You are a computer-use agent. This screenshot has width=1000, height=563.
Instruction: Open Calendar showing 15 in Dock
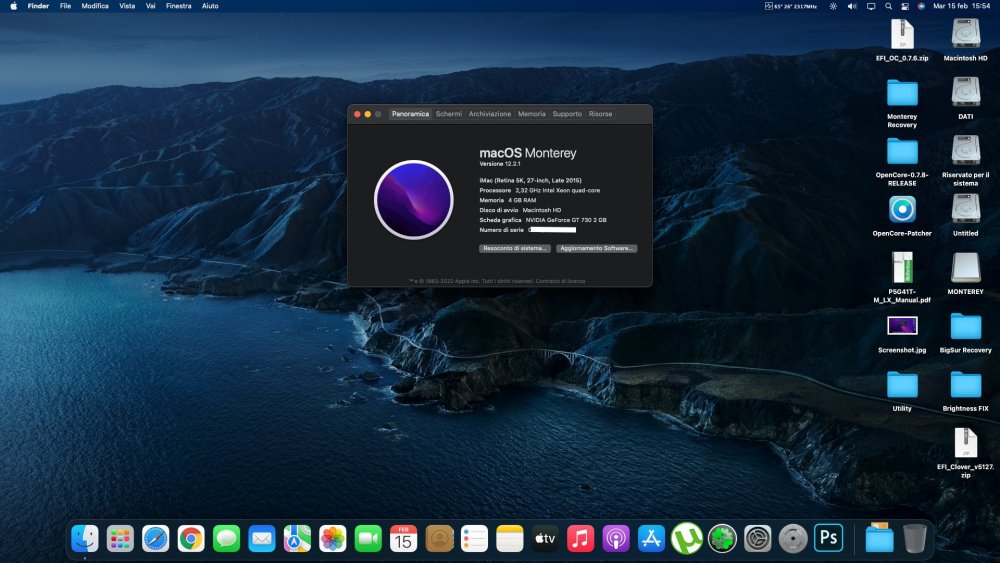(403, 539)
